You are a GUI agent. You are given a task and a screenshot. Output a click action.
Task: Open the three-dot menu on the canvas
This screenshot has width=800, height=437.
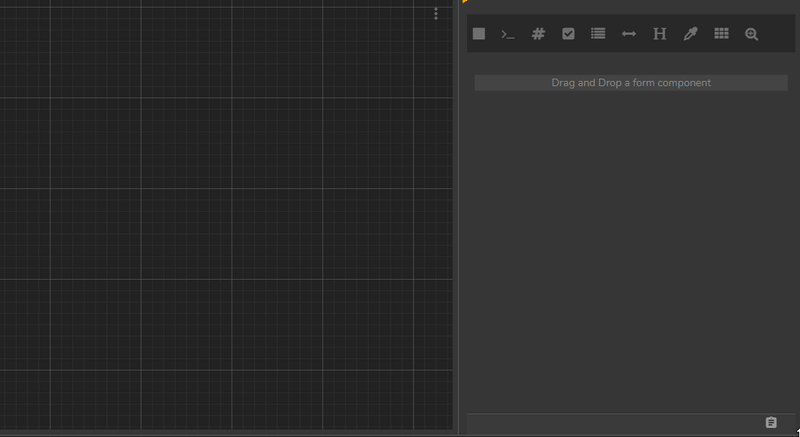pyautogui.click(x=436, y=14)
